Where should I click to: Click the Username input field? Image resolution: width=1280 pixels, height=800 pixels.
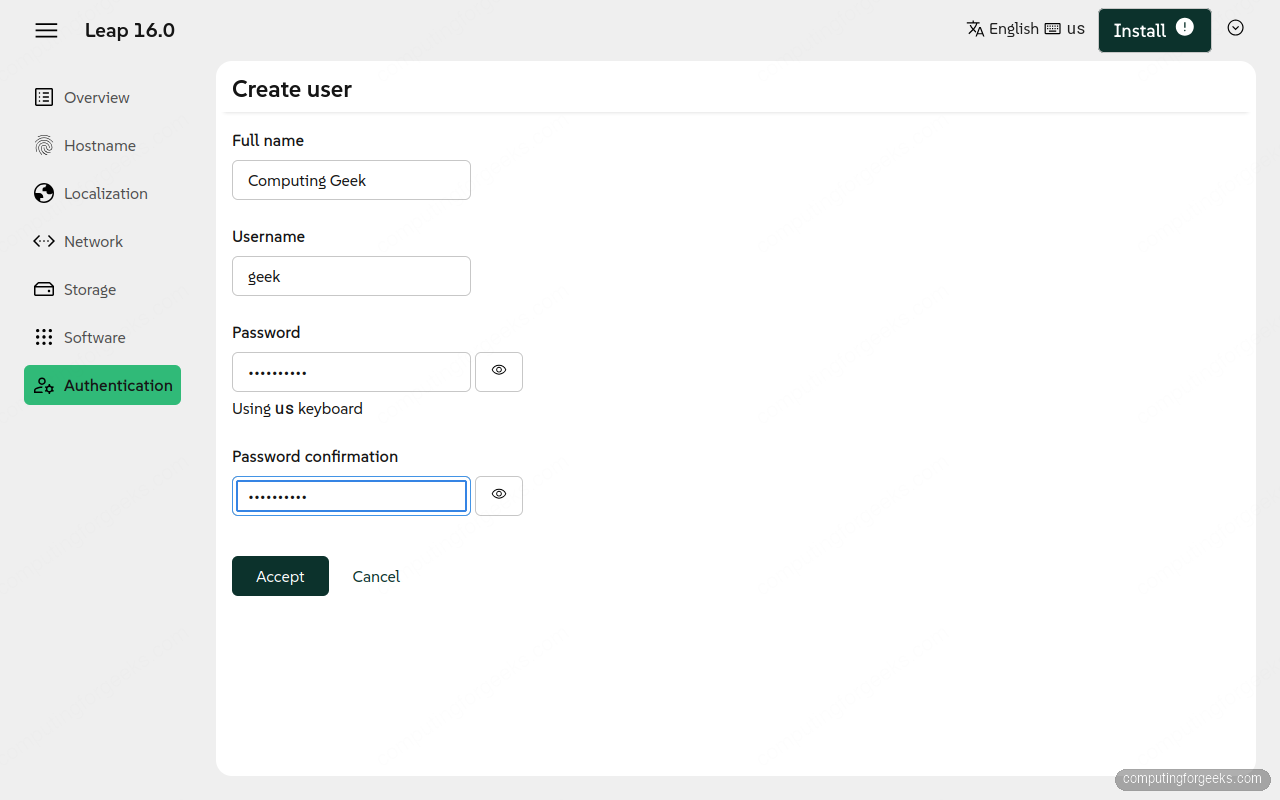coord(351,276)
